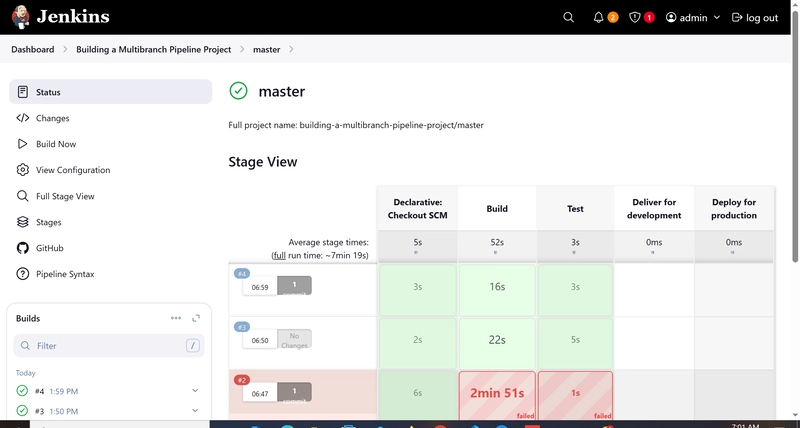Open the master breadcrumb chevron menu
Screen dimensions: 800x428
point(291,49)
